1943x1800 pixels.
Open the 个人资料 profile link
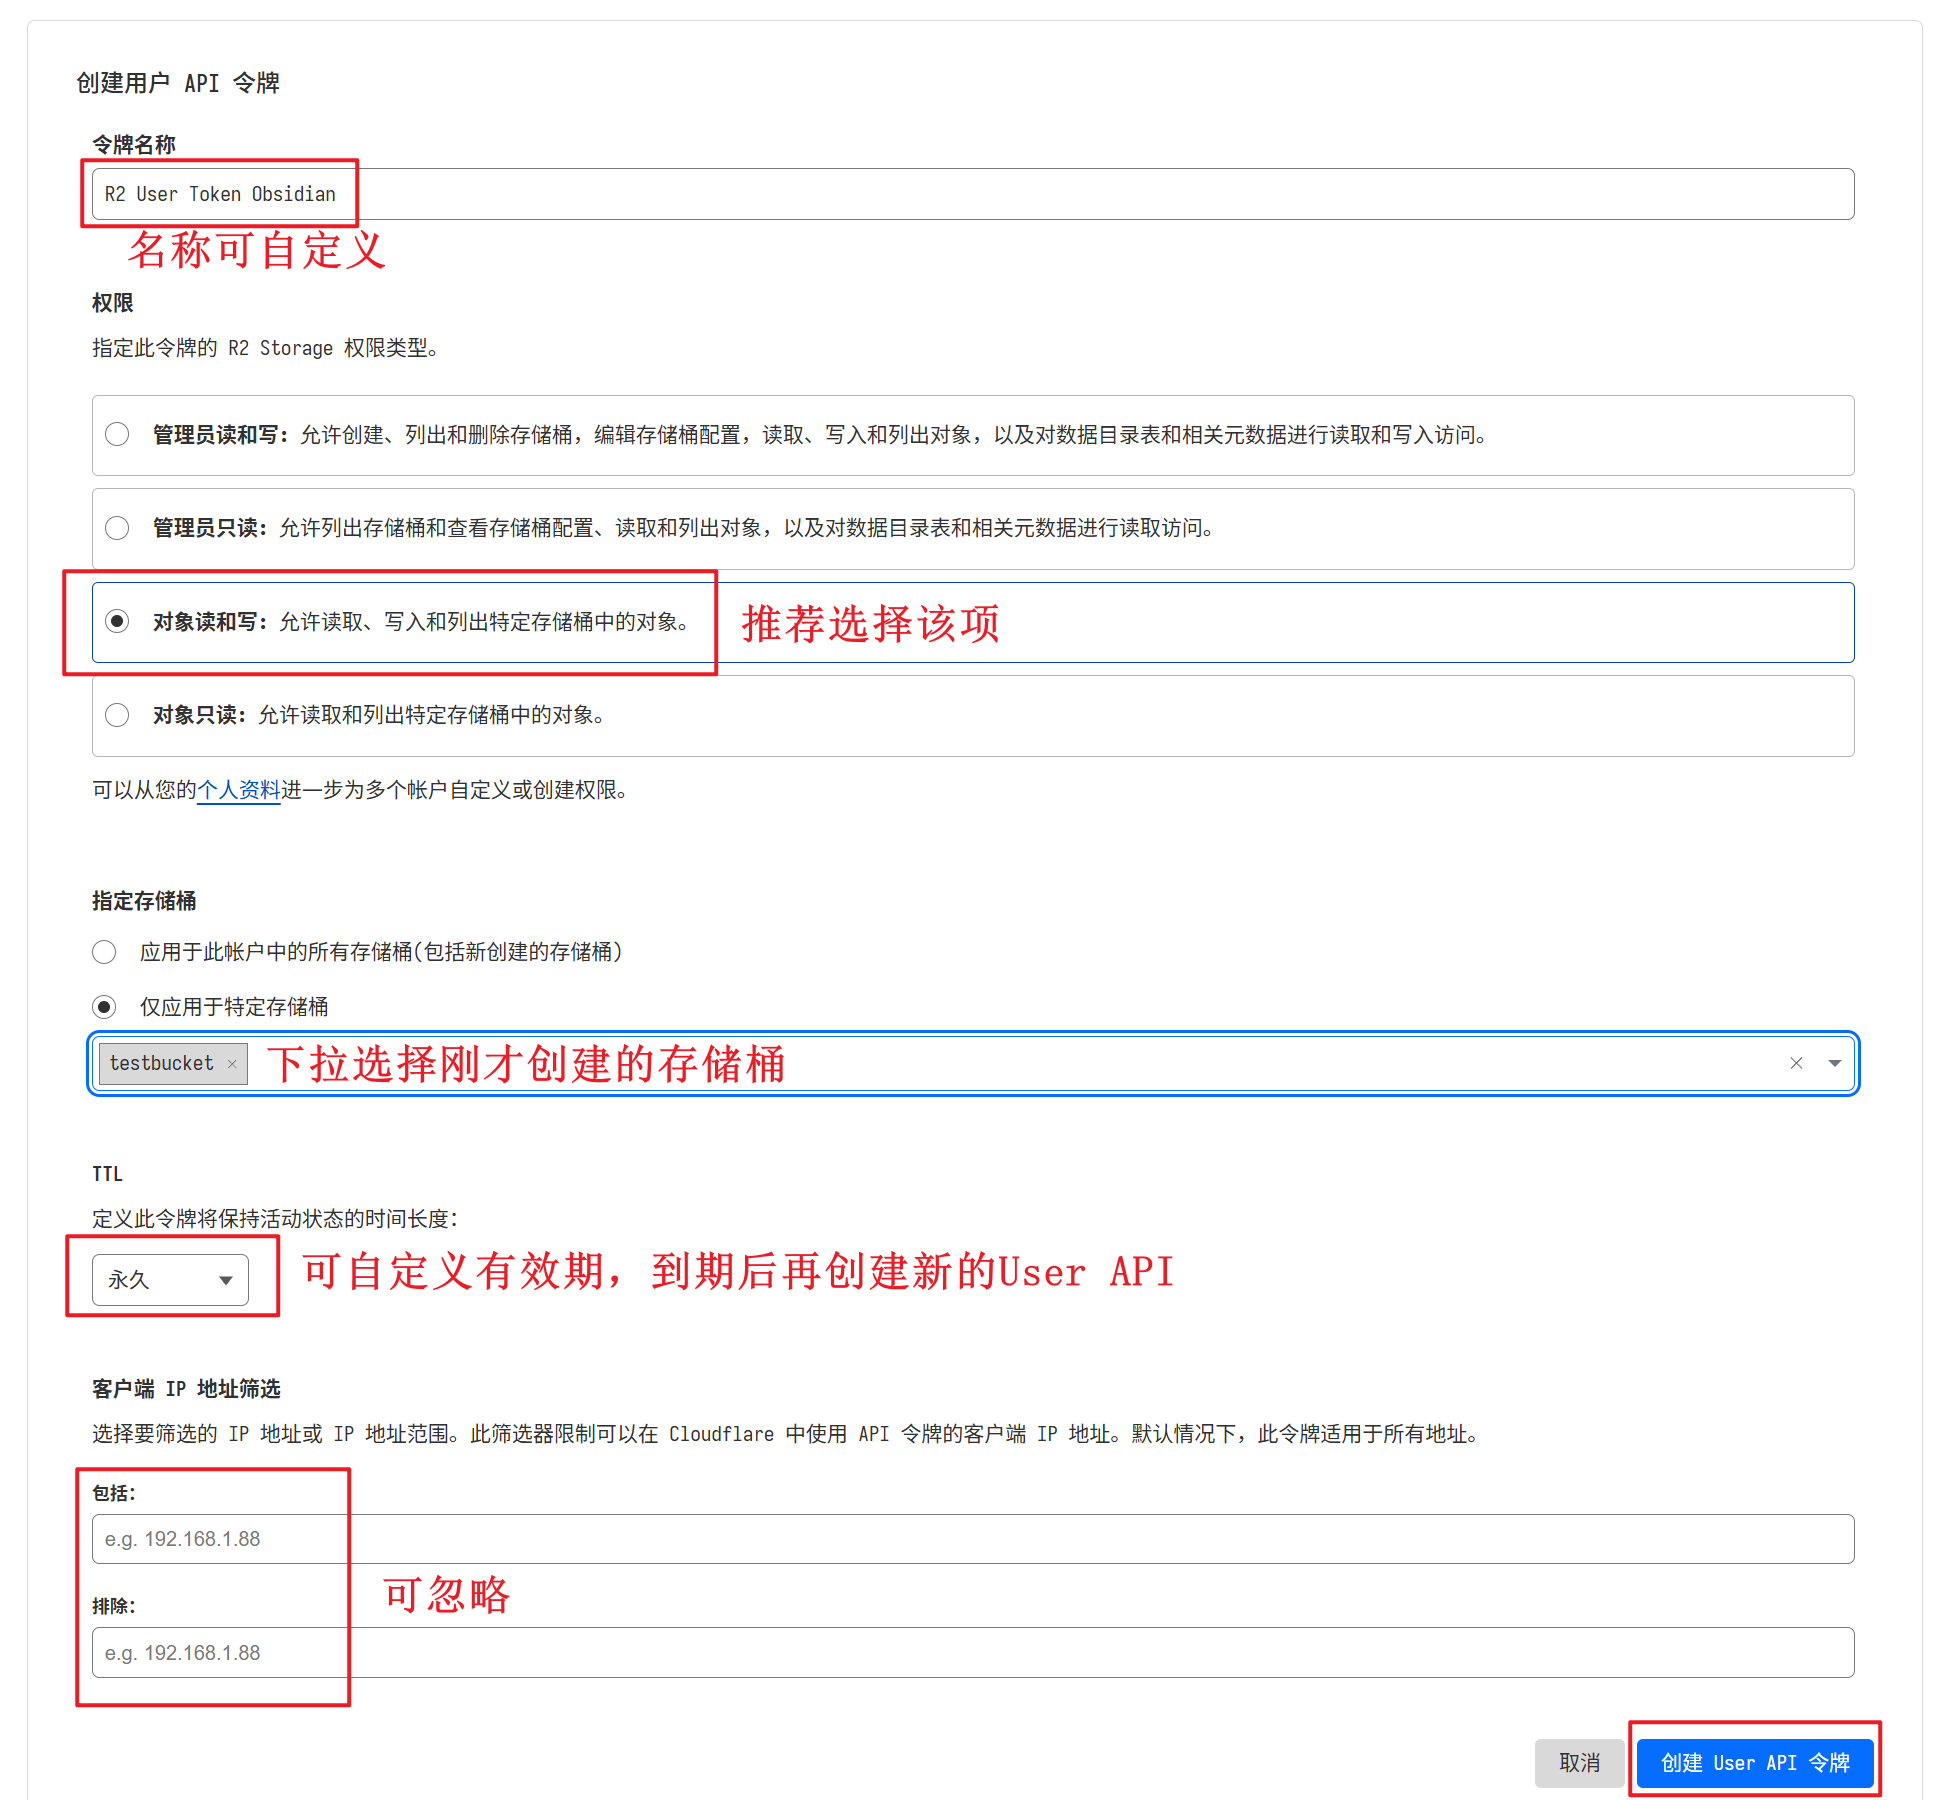(x=238, y=790)
